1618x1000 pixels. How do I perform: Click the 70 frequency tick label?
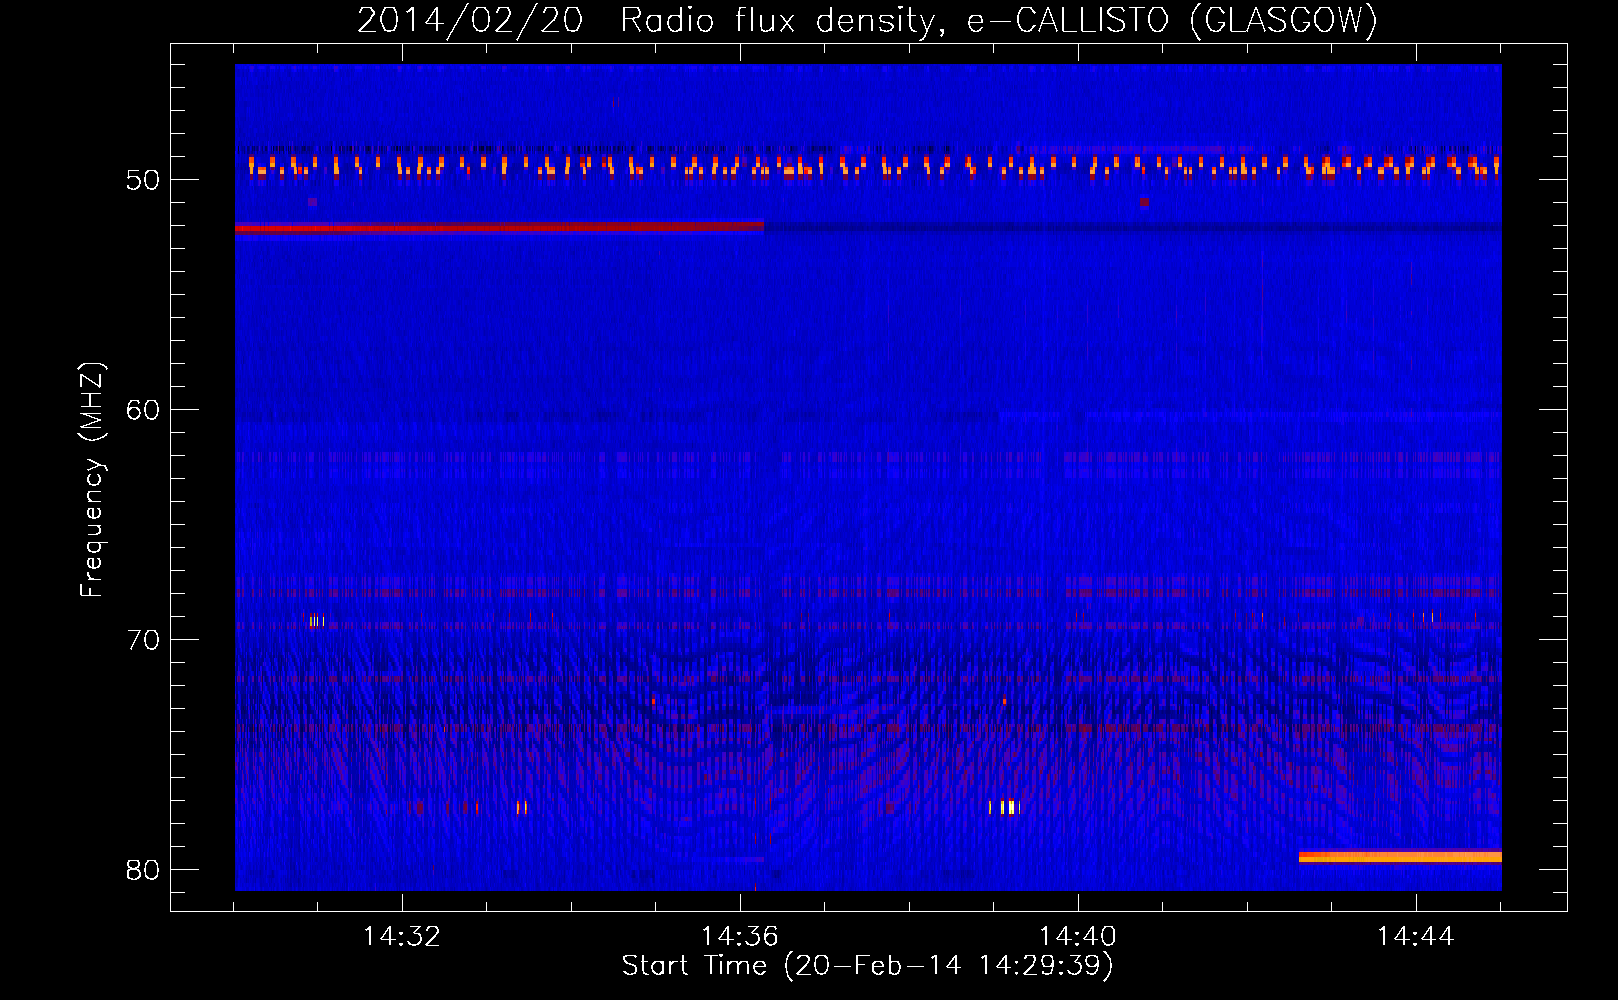click(x=143, y=640)
